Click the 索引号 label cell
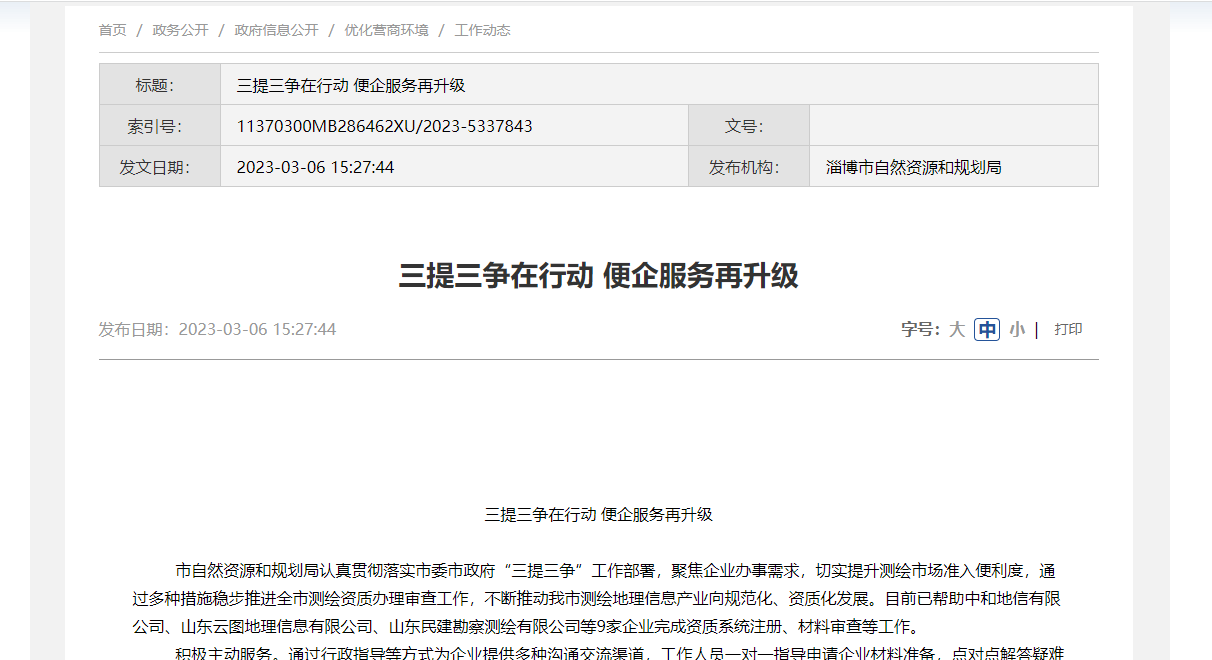1212x660 pixels. [160, 126]
